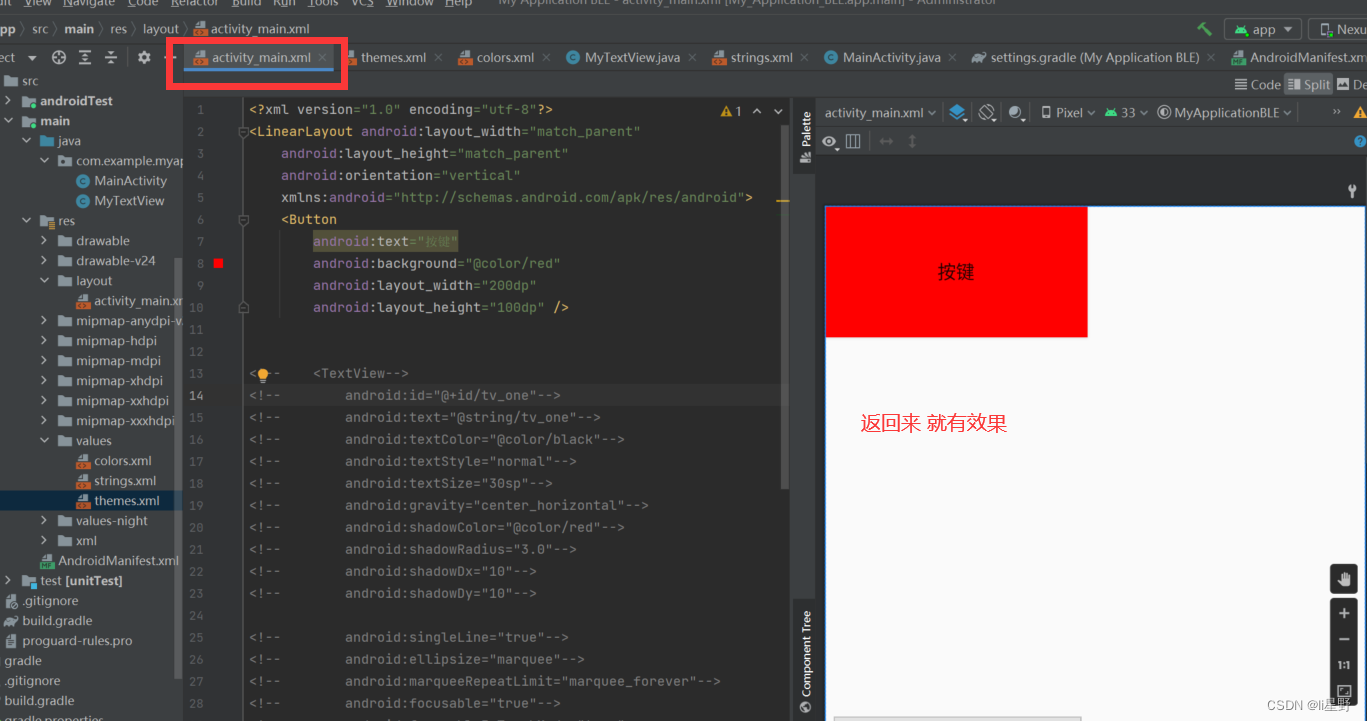Click the android:text attribute on line 7
Viewport: 1367px width, 721px height.
(x=384, y=241)
